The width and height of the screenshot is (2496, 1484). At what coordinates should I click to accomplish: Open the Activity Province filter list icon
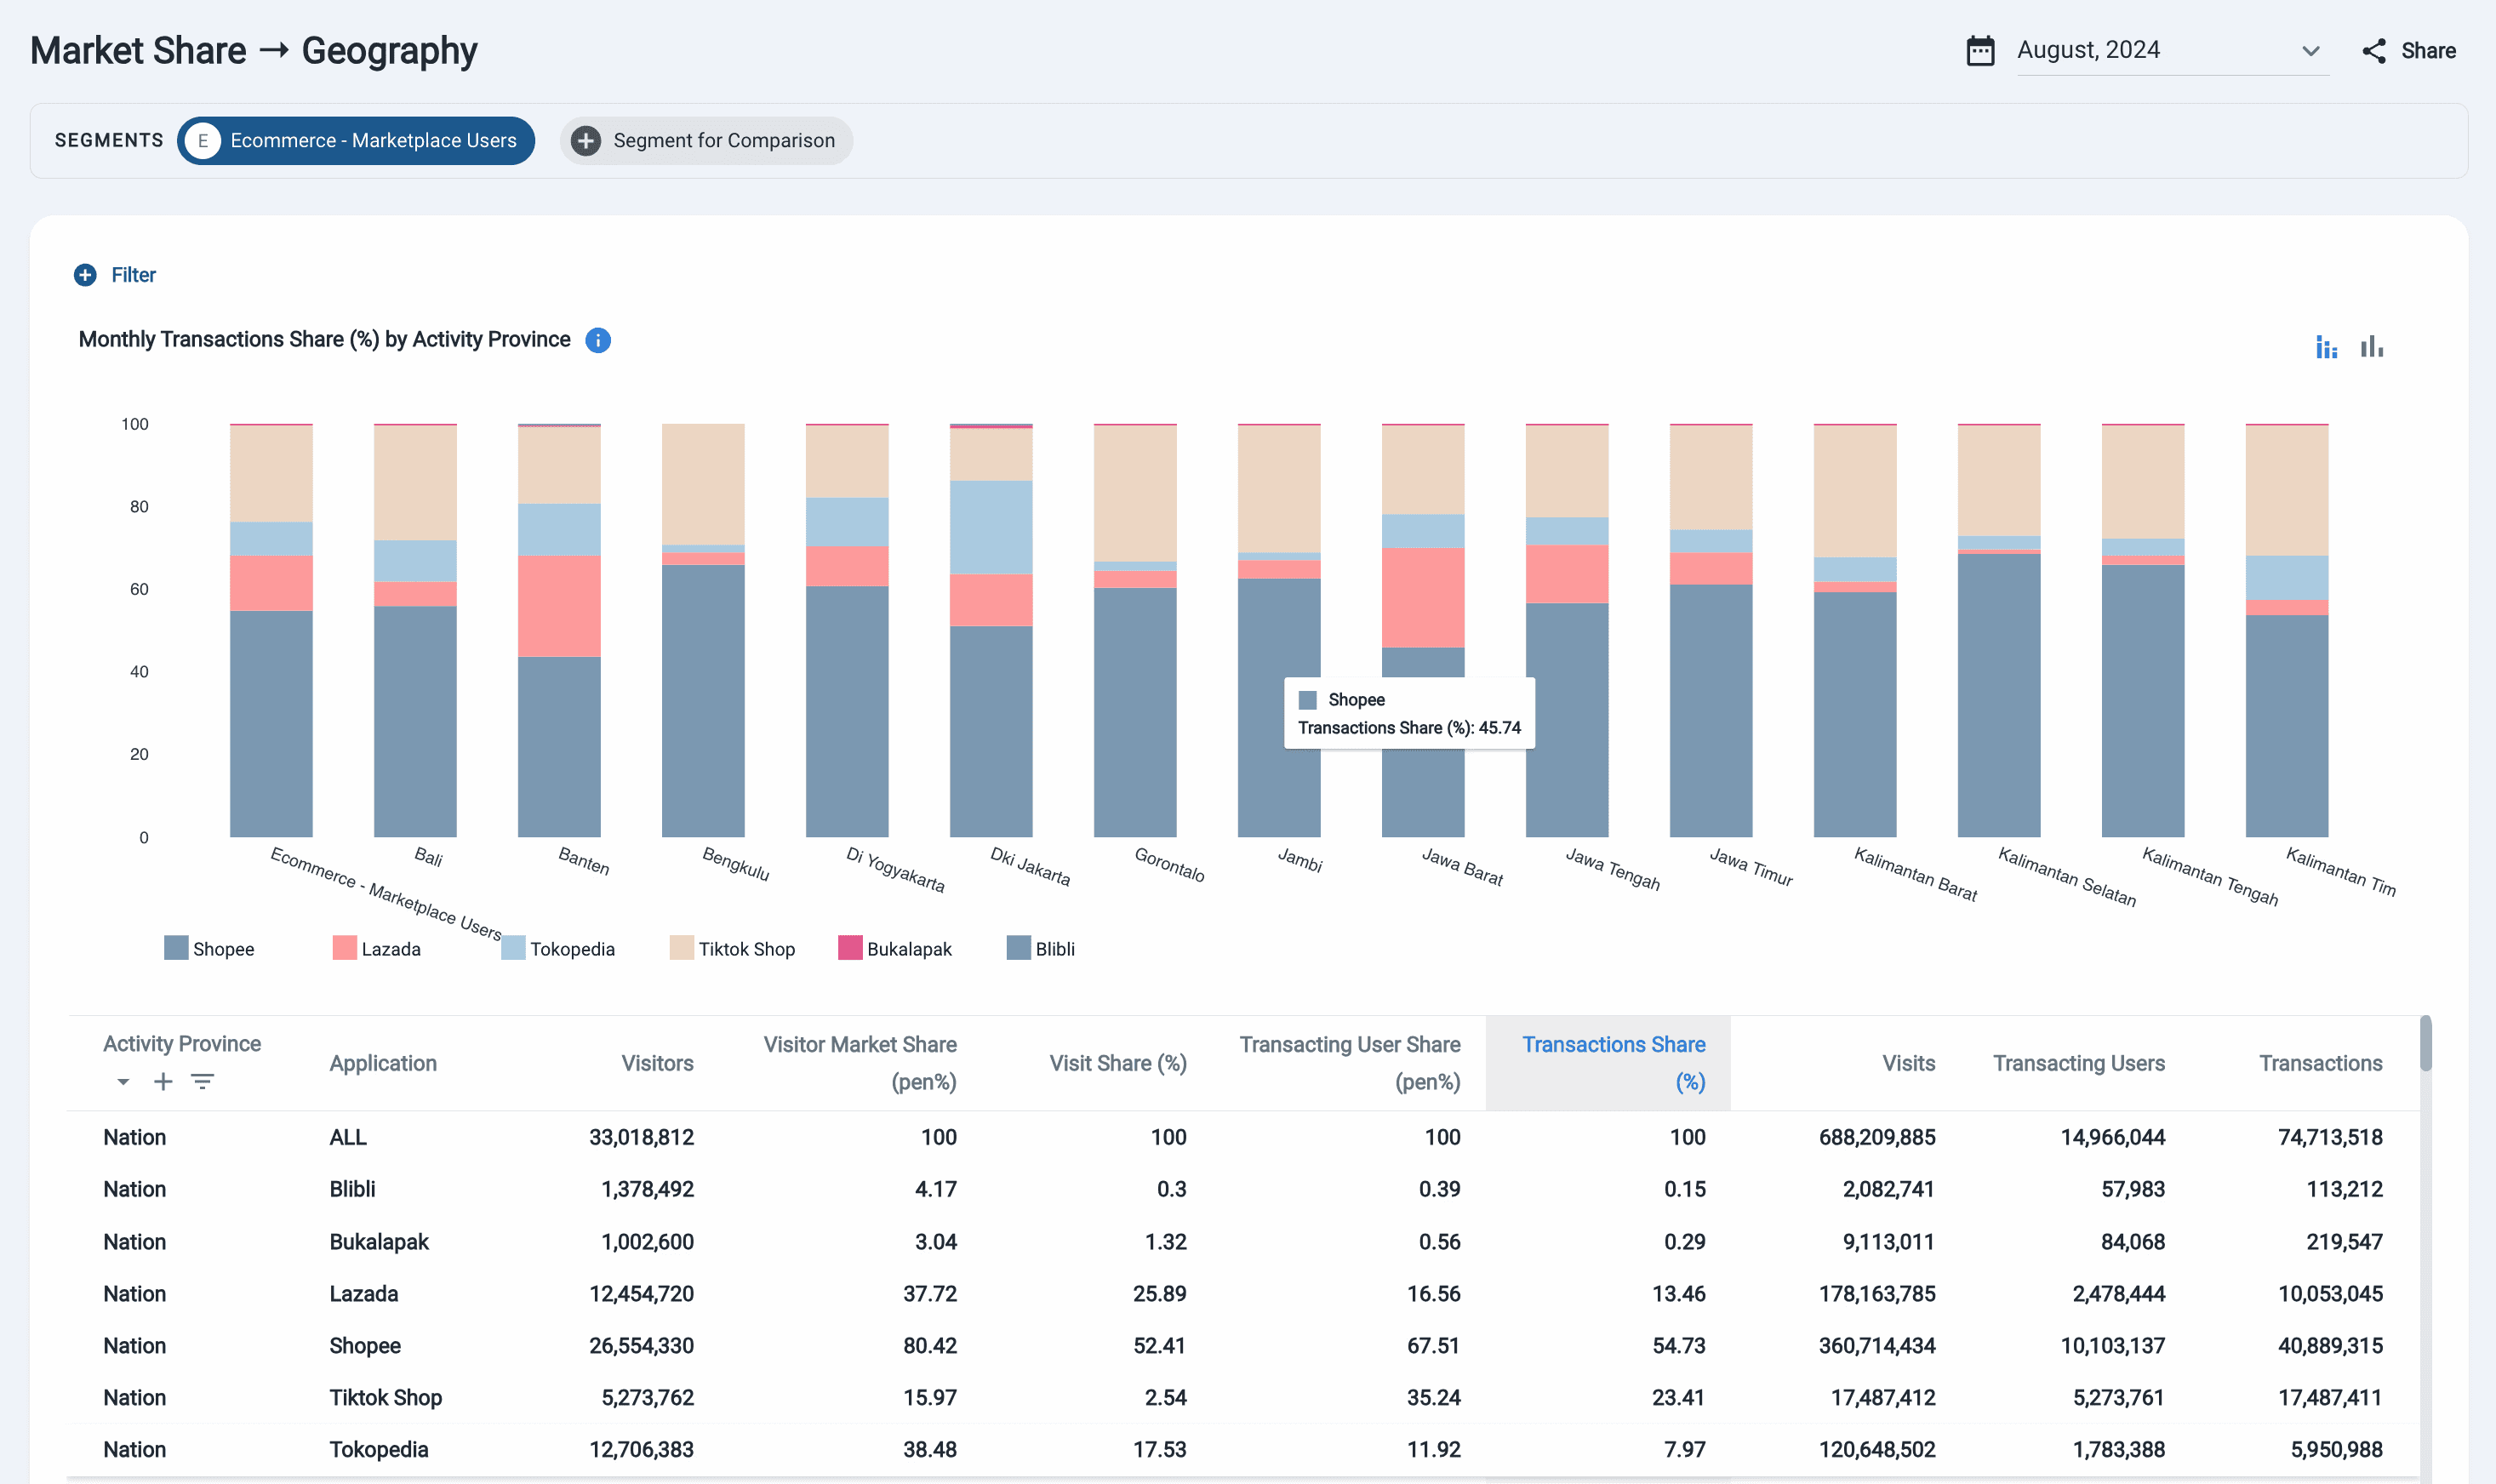(x=203, y=1082)
